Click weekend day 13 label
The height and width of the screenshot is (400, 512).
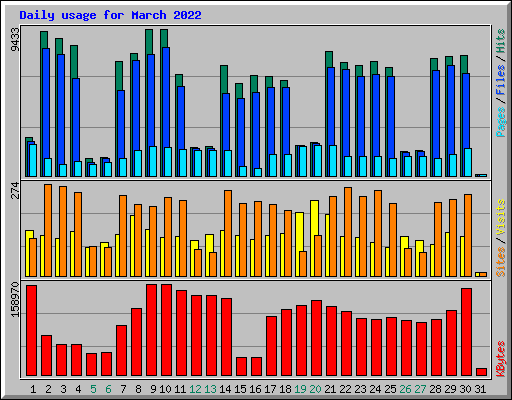[x=210, y=389]
